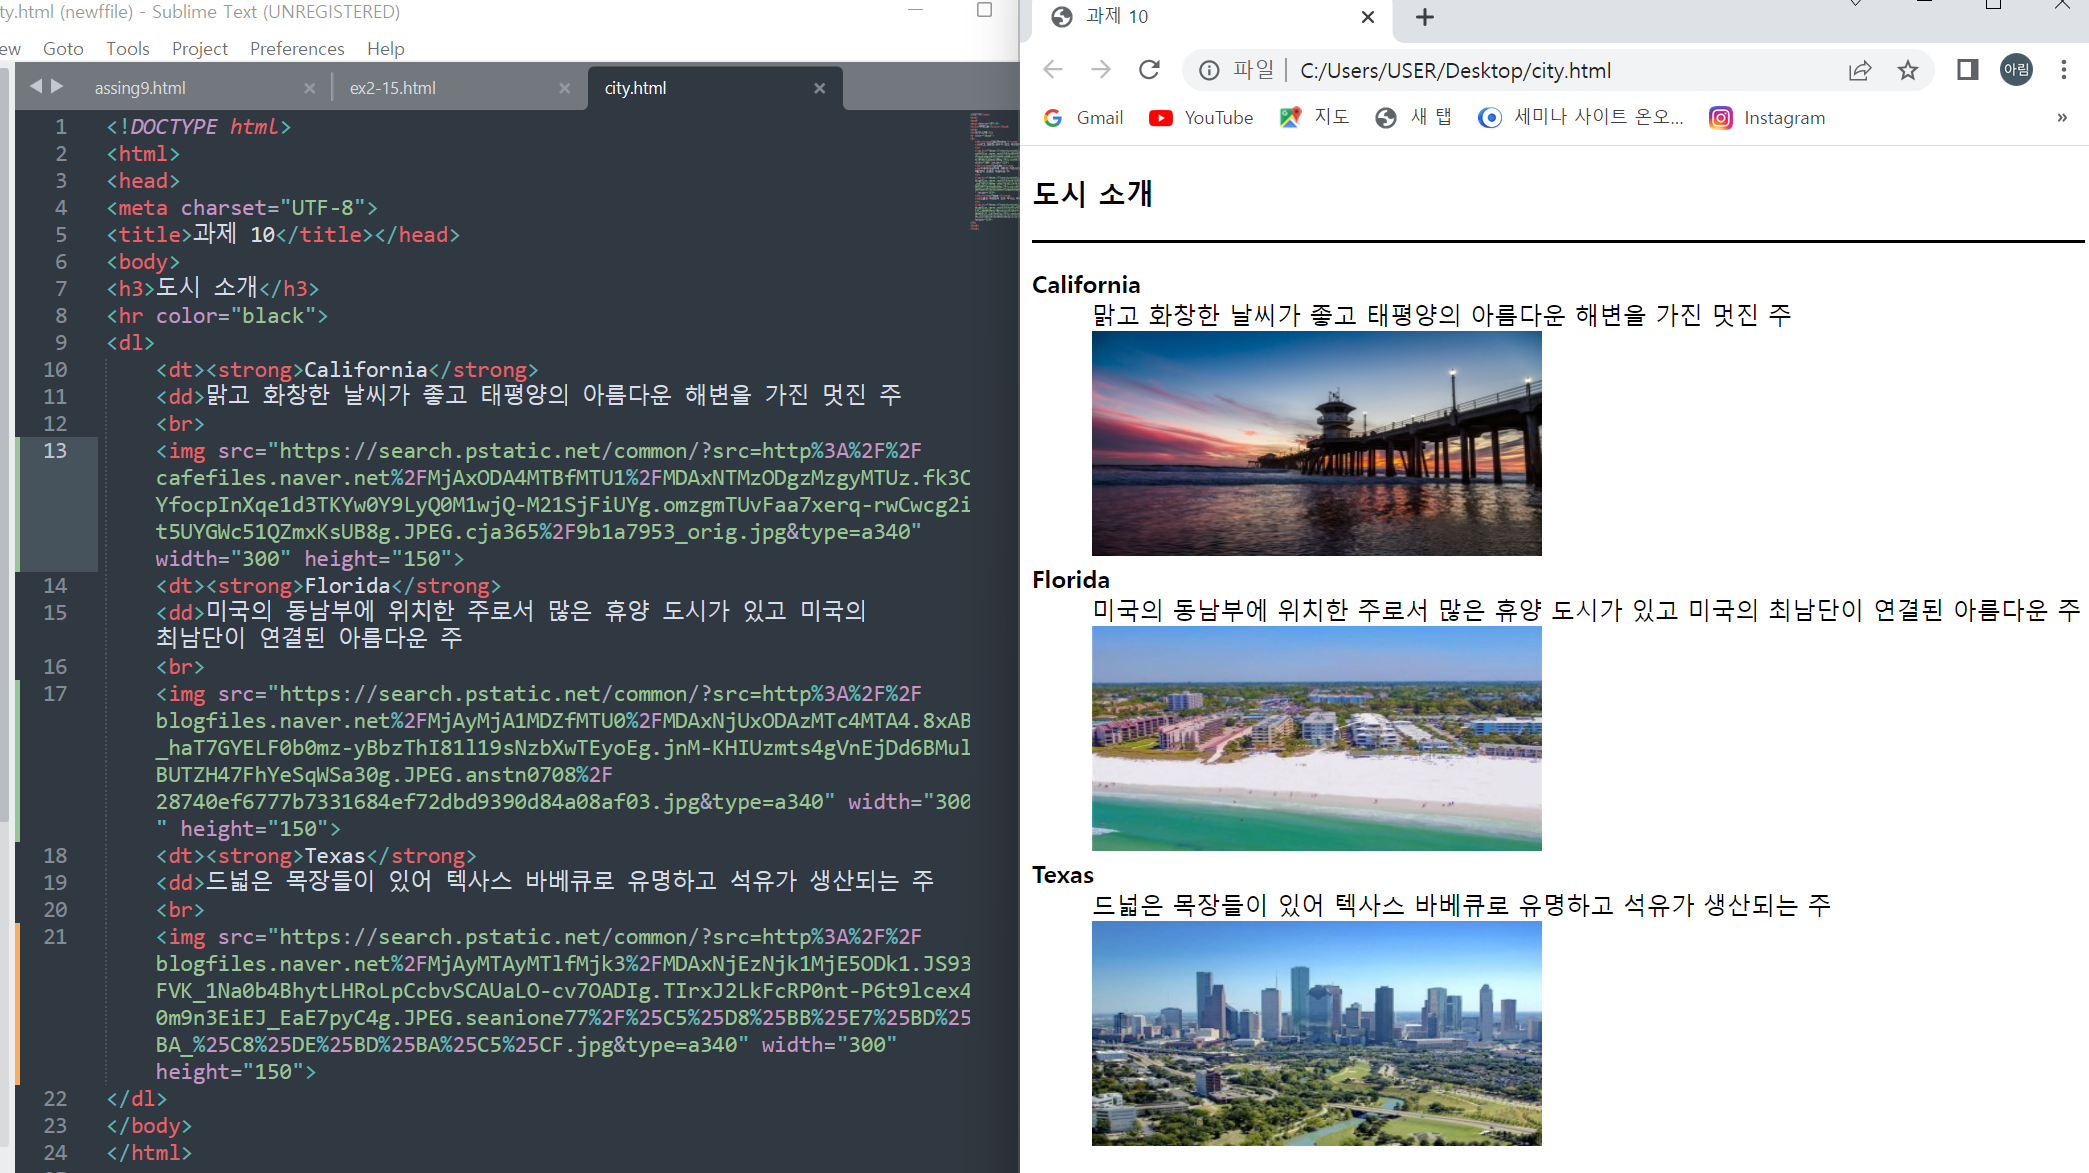Open the YouTube bookmark

tap(1201, 118)
